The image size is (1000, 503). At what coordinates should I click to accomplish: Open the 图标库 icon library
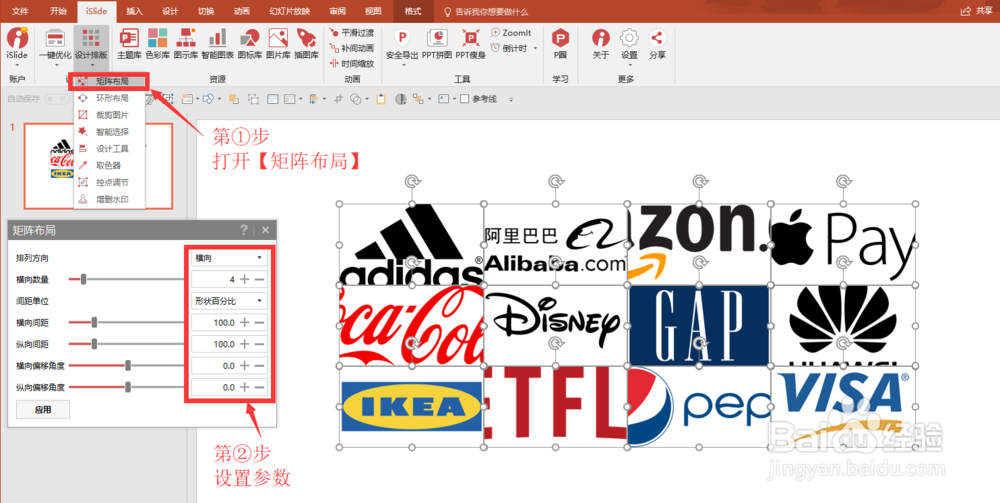[249, 44]
